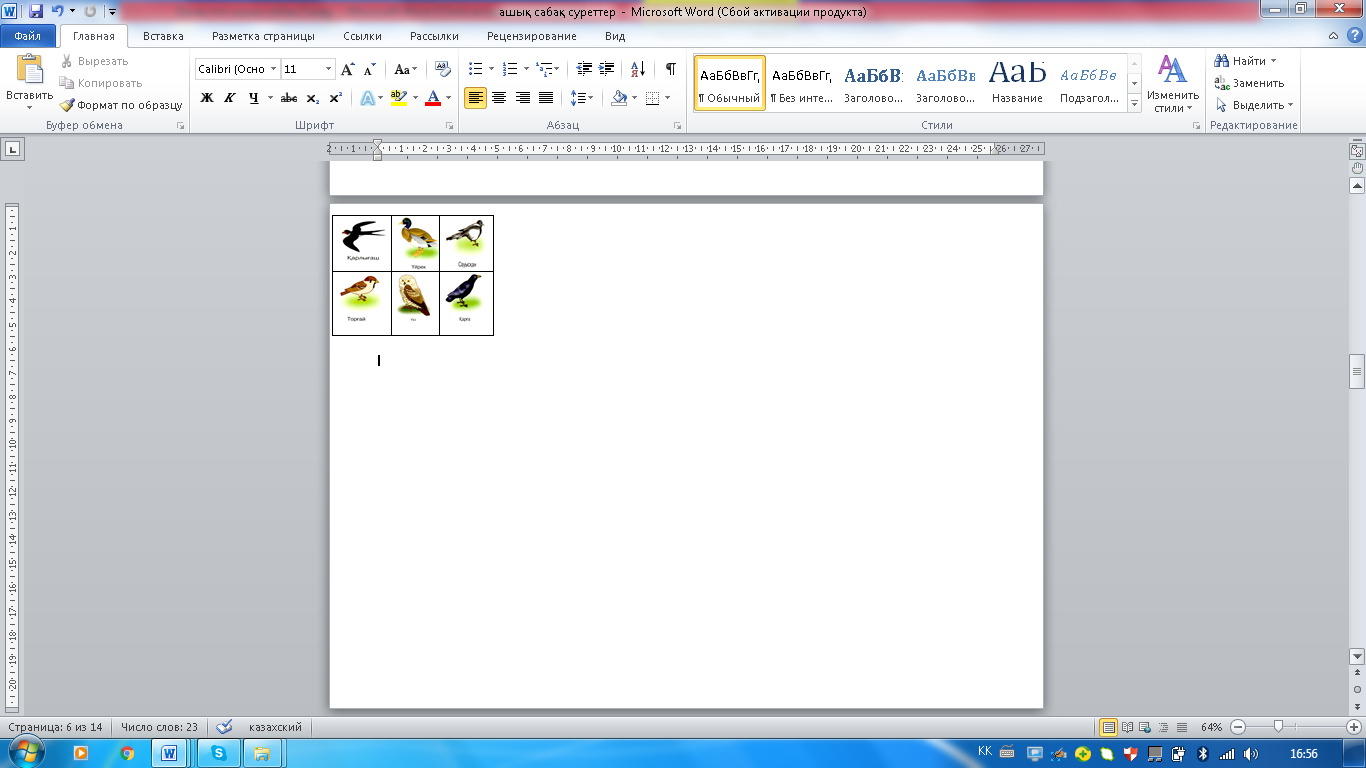Open the font size dropdown showing 11
1366x768 pixels.
(x=329, y=69)
